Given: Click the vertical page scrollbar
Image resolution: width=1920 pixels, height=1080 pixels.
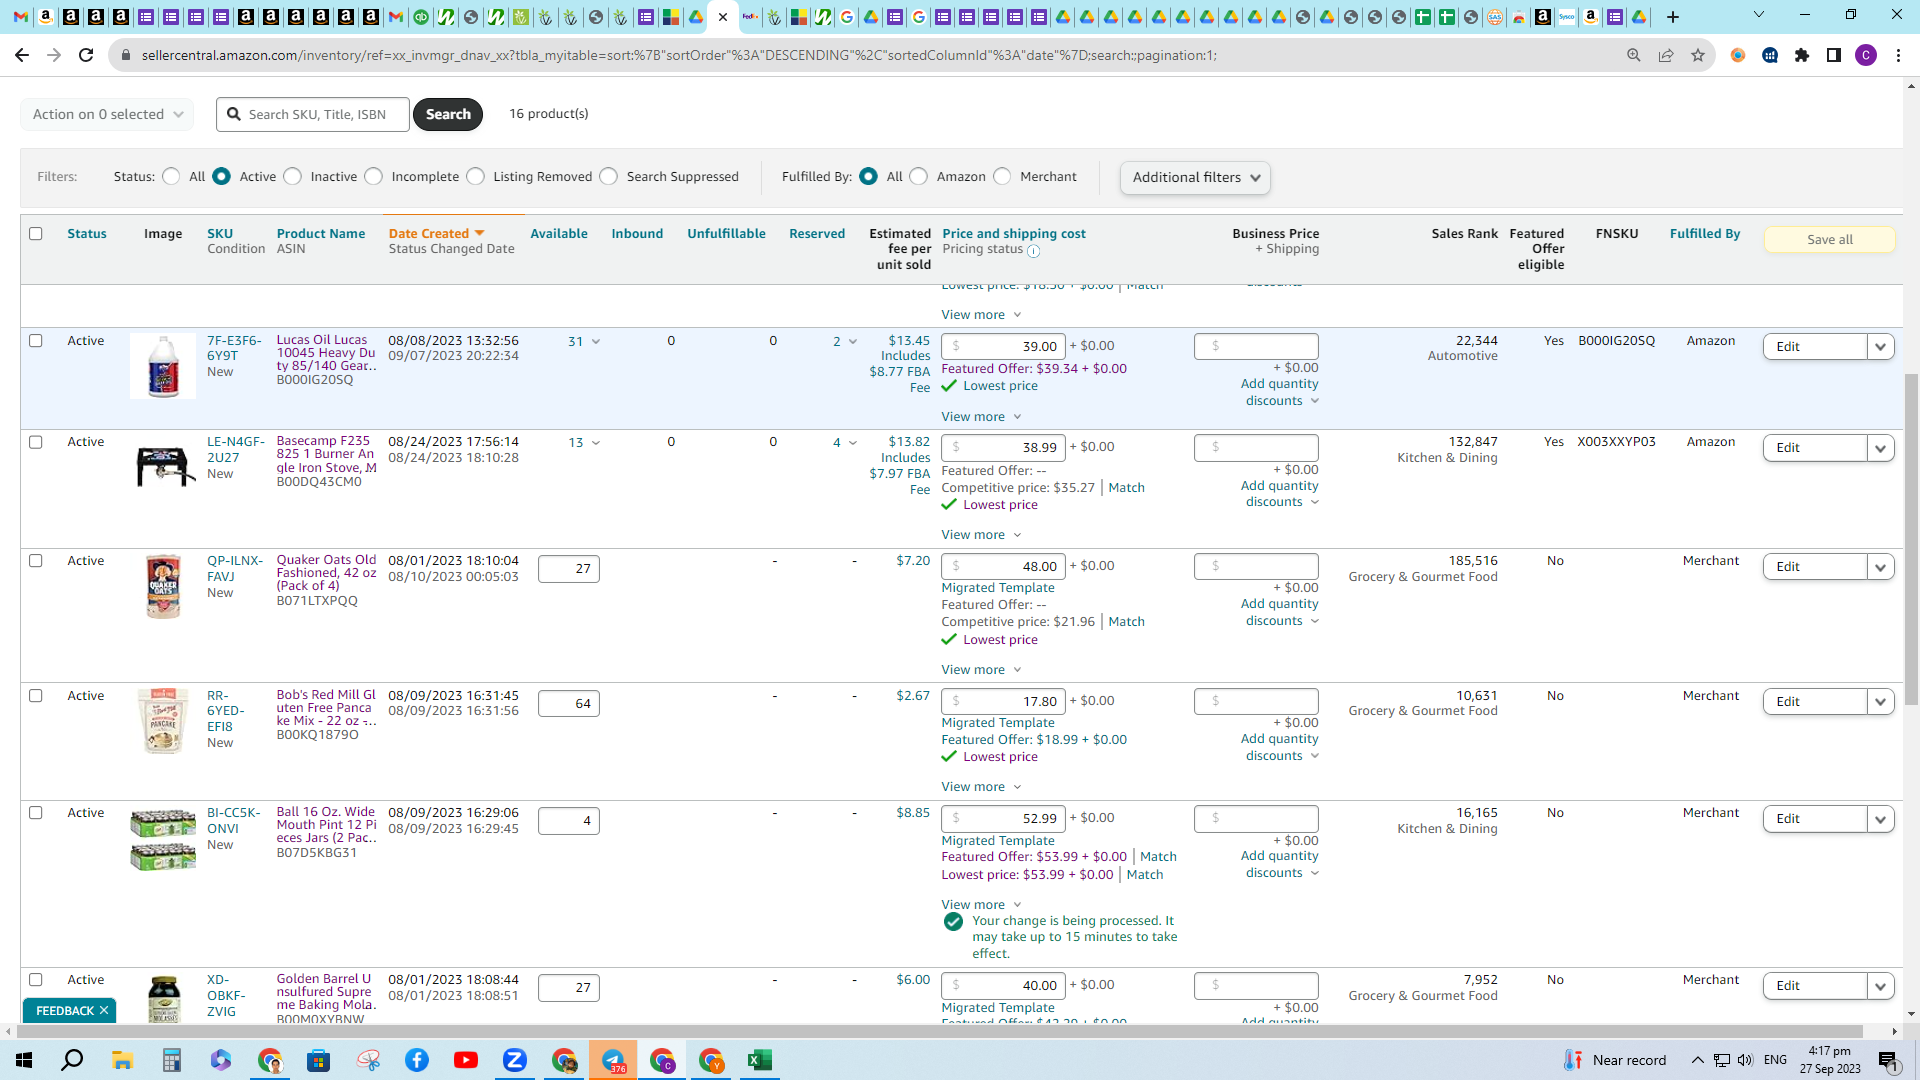Looking at the screenshot, I should (x=1911, y=540).
